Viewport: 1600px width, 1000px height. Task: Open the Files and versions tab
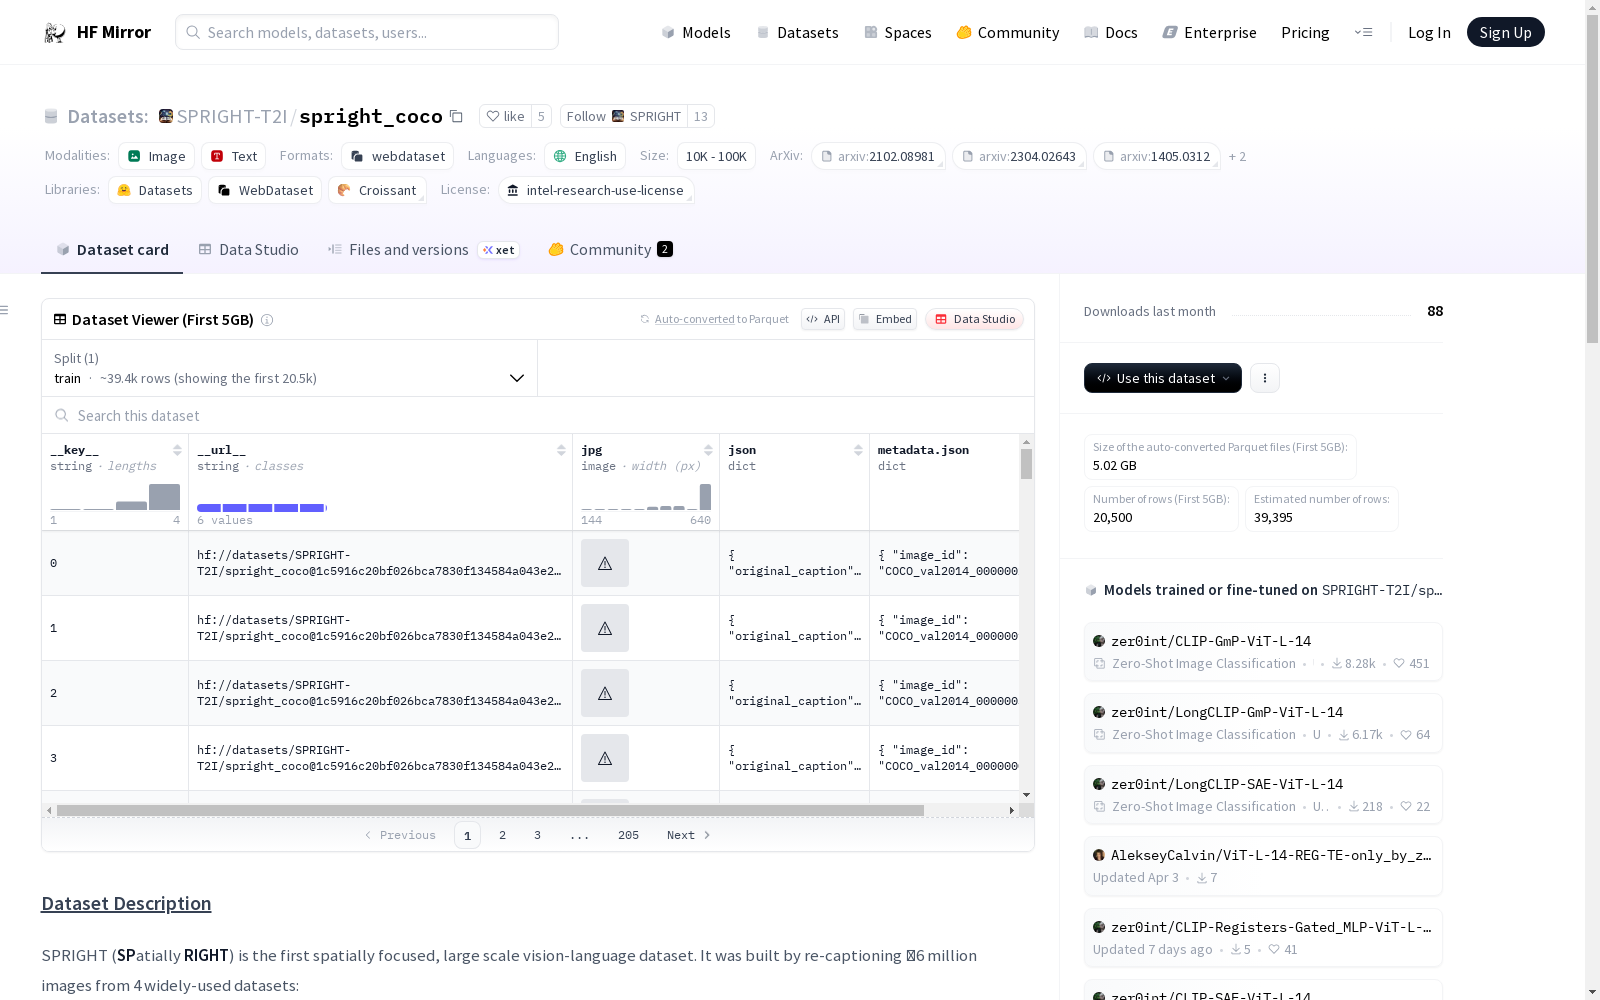pos(422,250)
